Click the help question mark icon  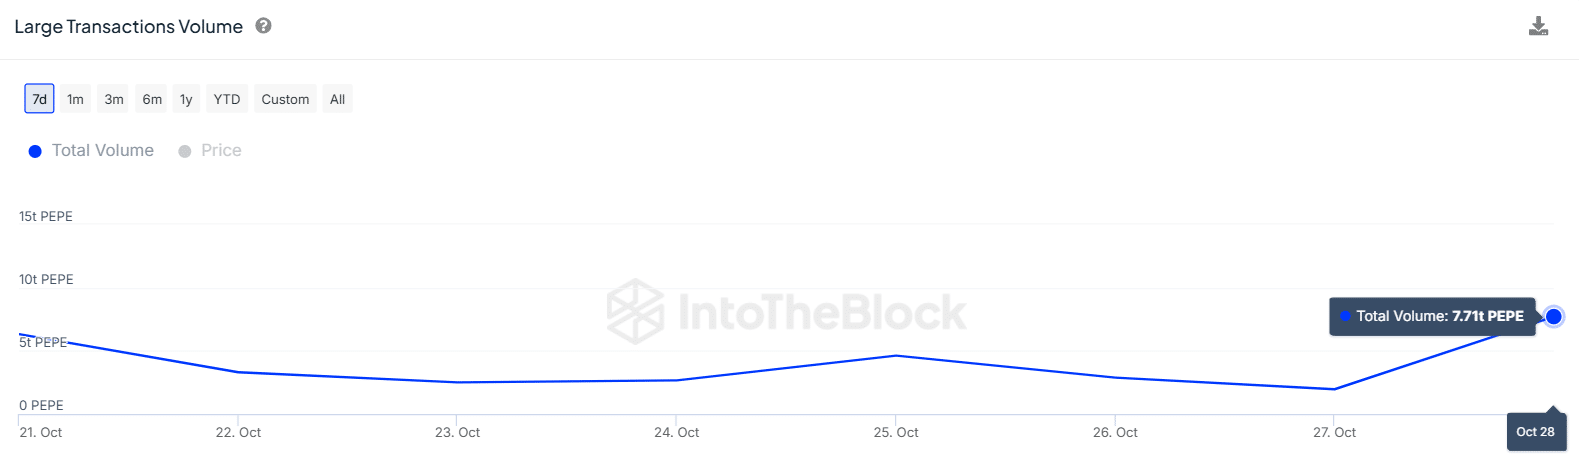(x=264, y=26)
